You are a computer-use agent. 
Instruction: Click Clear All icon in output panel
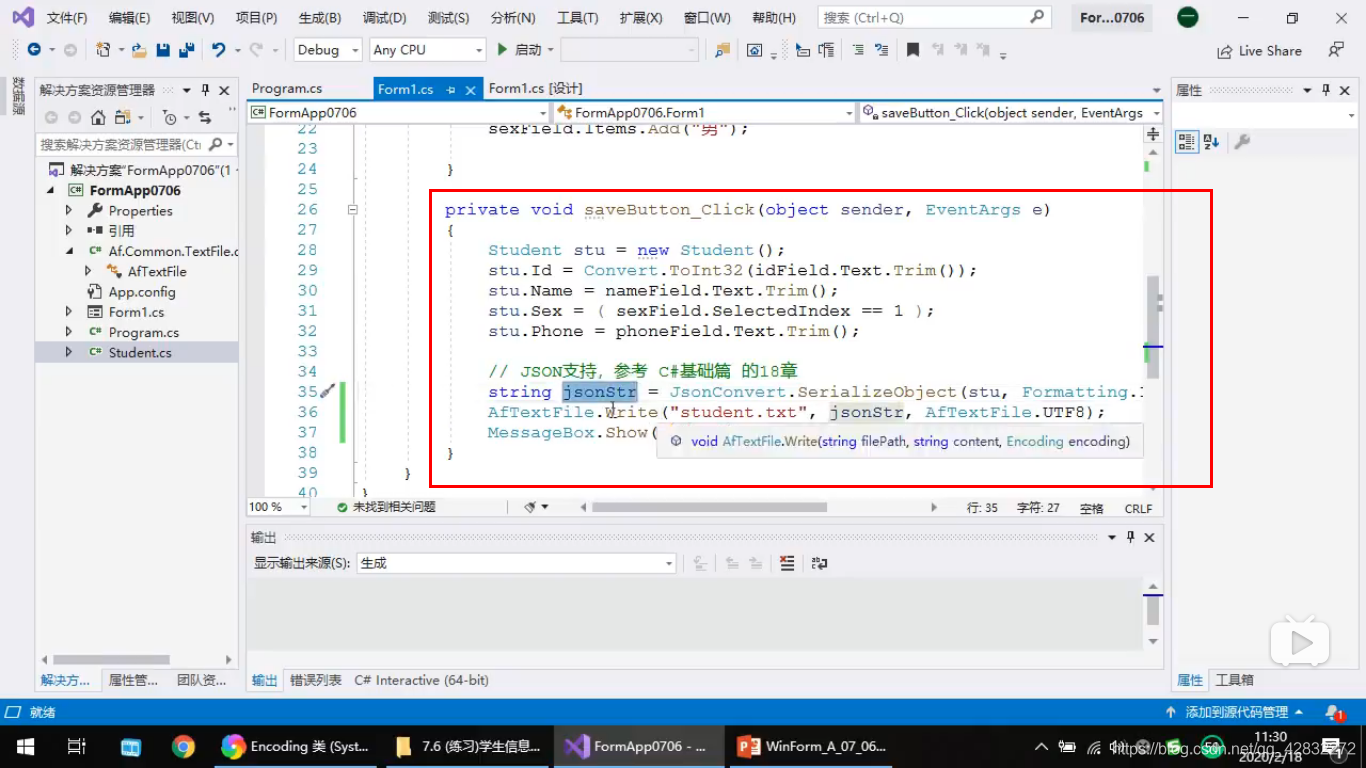pos(787,563)
